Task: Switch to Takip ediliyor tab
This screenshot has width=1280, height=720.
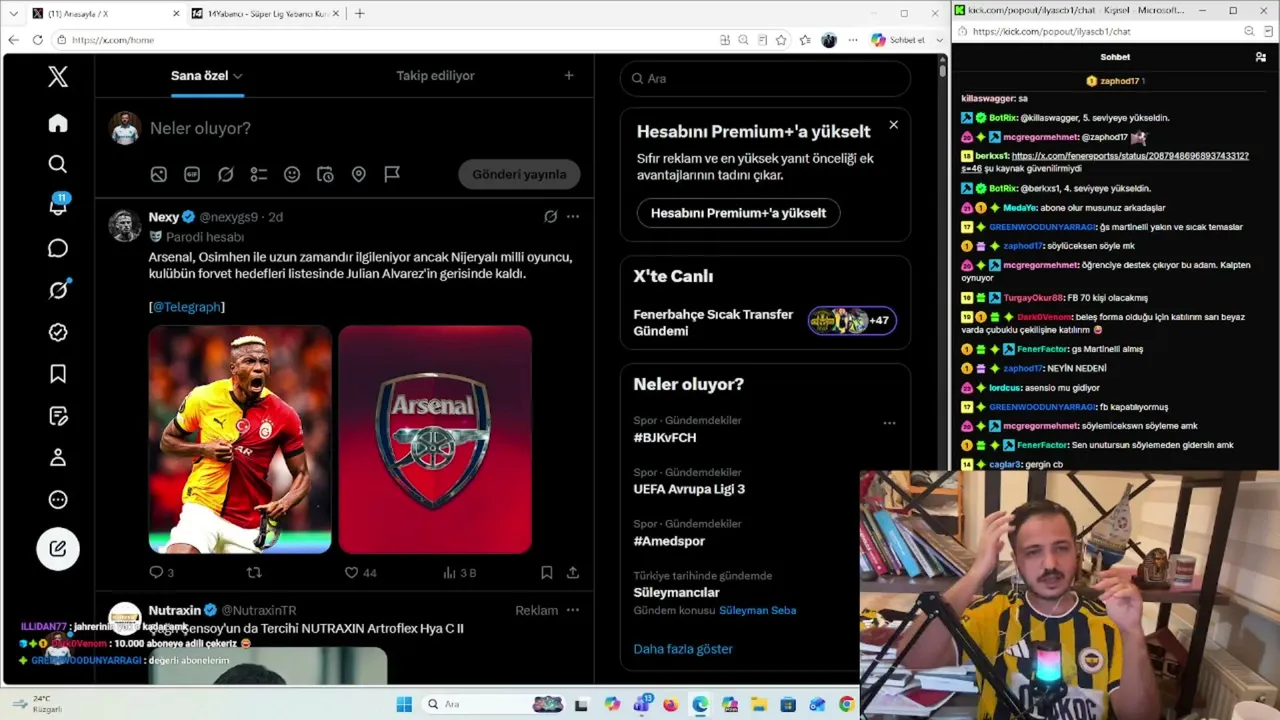Action: pos(435,75)
